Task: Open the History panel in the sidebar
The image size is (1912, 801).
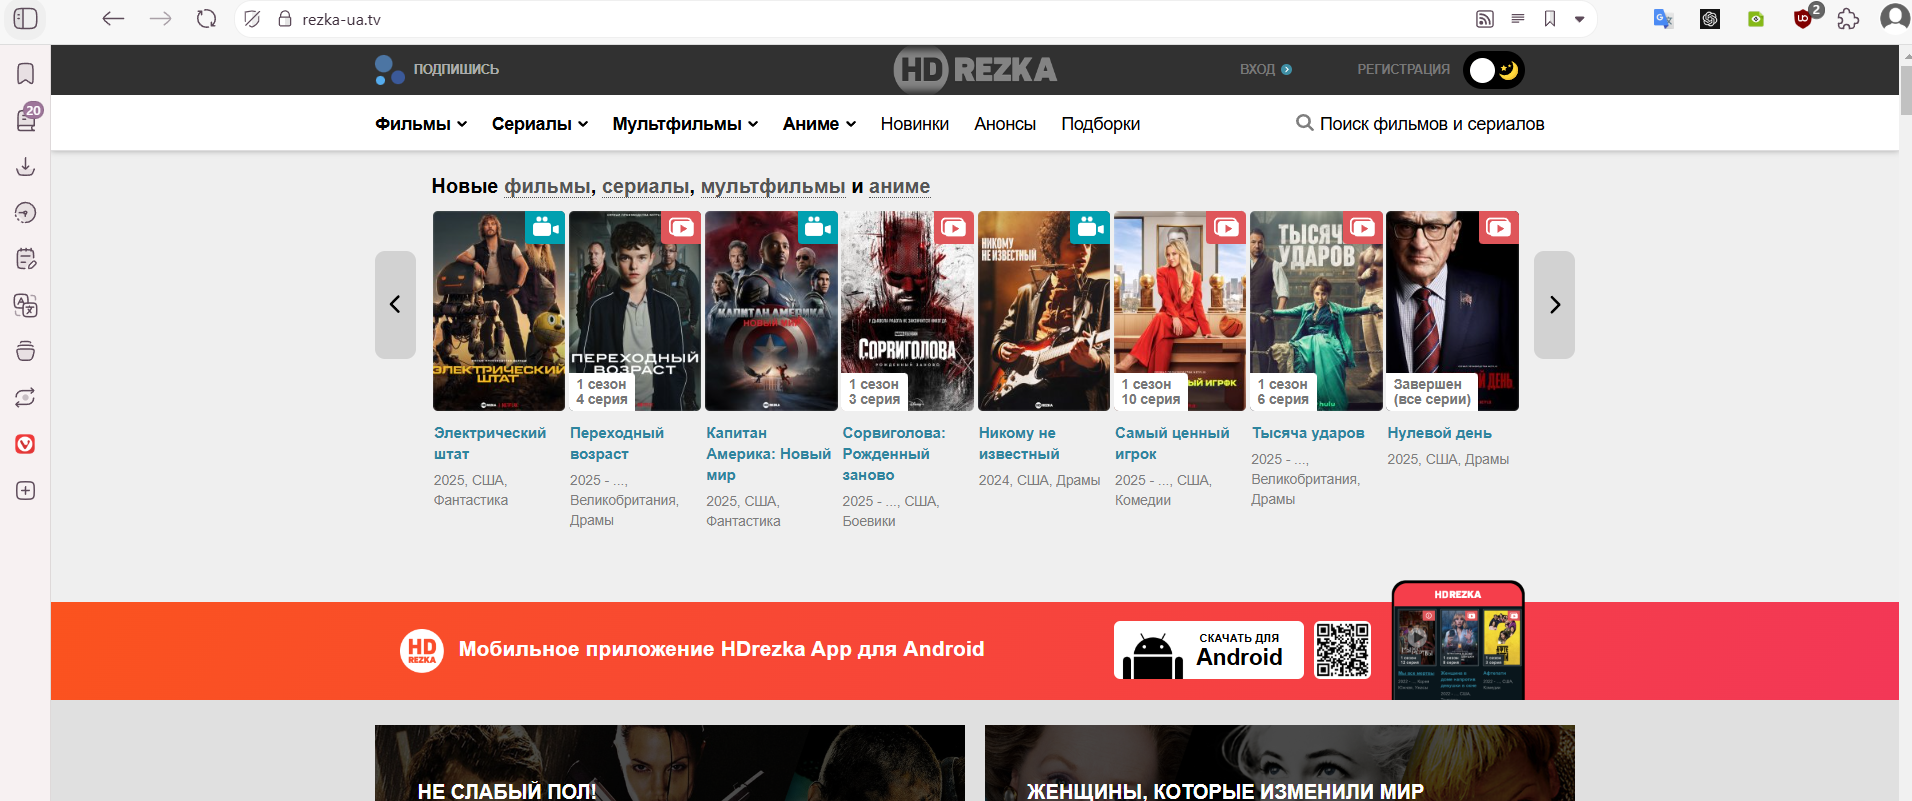Action: [x=26, y=212]
